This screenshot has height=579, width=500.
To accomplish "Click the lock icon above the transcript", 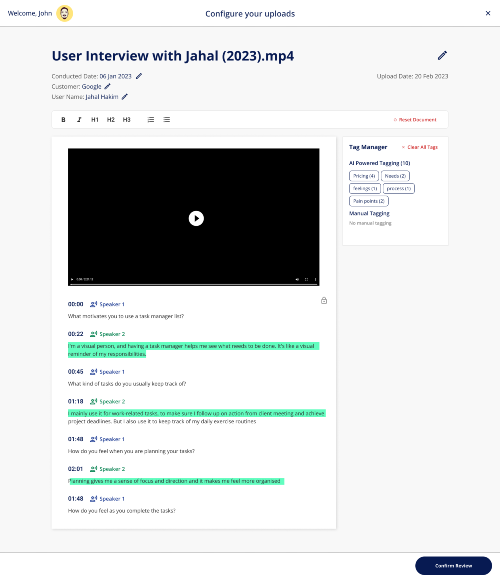I will [324, 300].
